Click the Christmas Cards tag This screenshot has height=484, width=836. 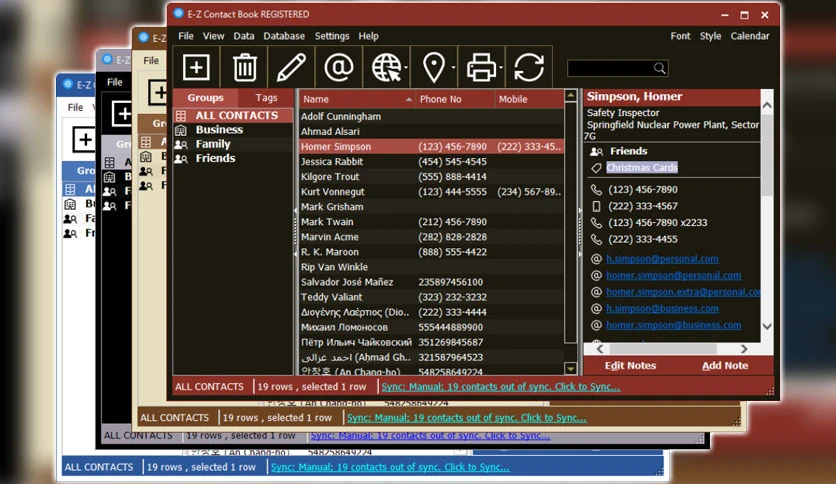click(x=641, y=167)
